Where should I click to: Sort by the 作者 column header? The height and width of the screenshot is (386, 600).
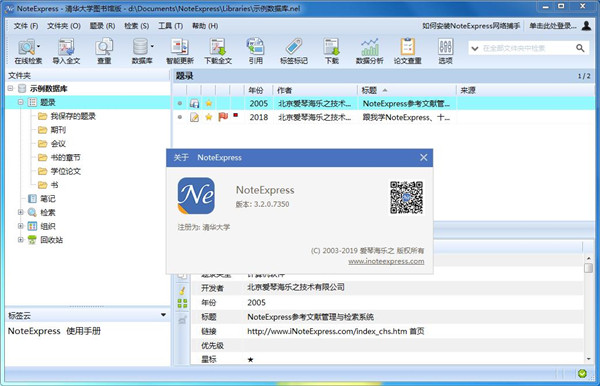click(315, 90)
